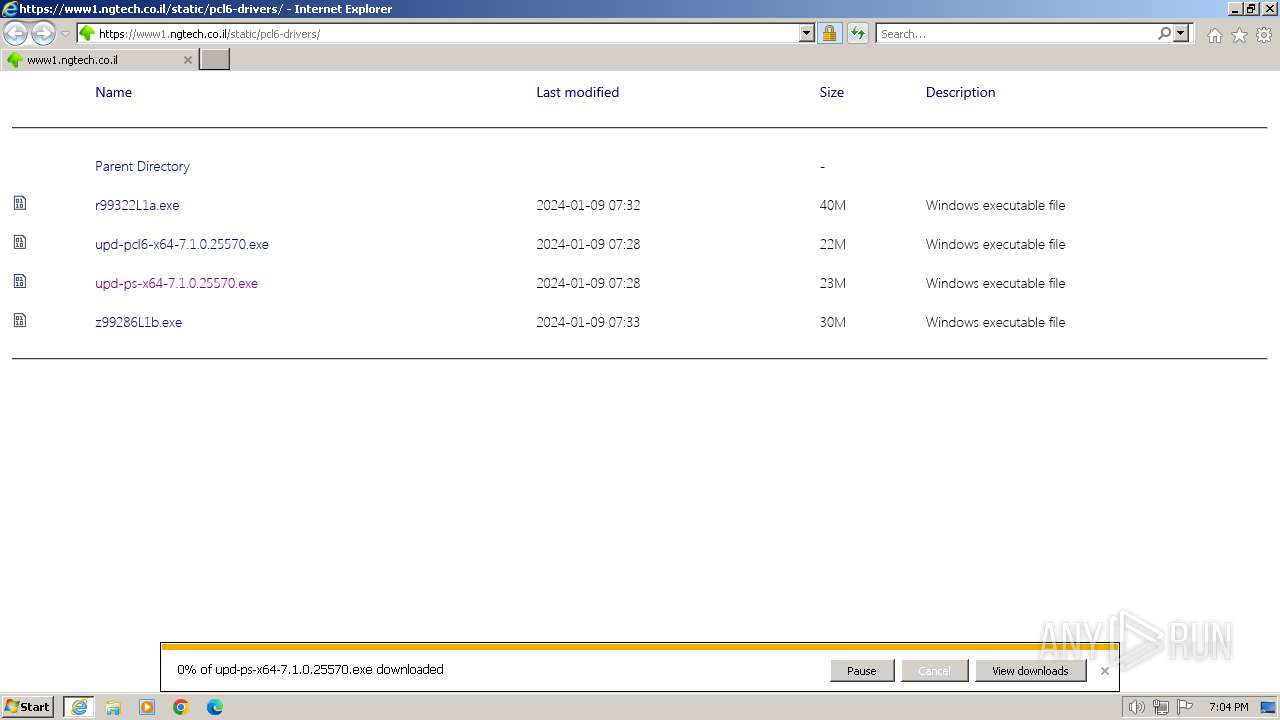Click Internet Explorer taskbar icon
The width and height of the screenshot is (1280, 720).
(79, 707)
